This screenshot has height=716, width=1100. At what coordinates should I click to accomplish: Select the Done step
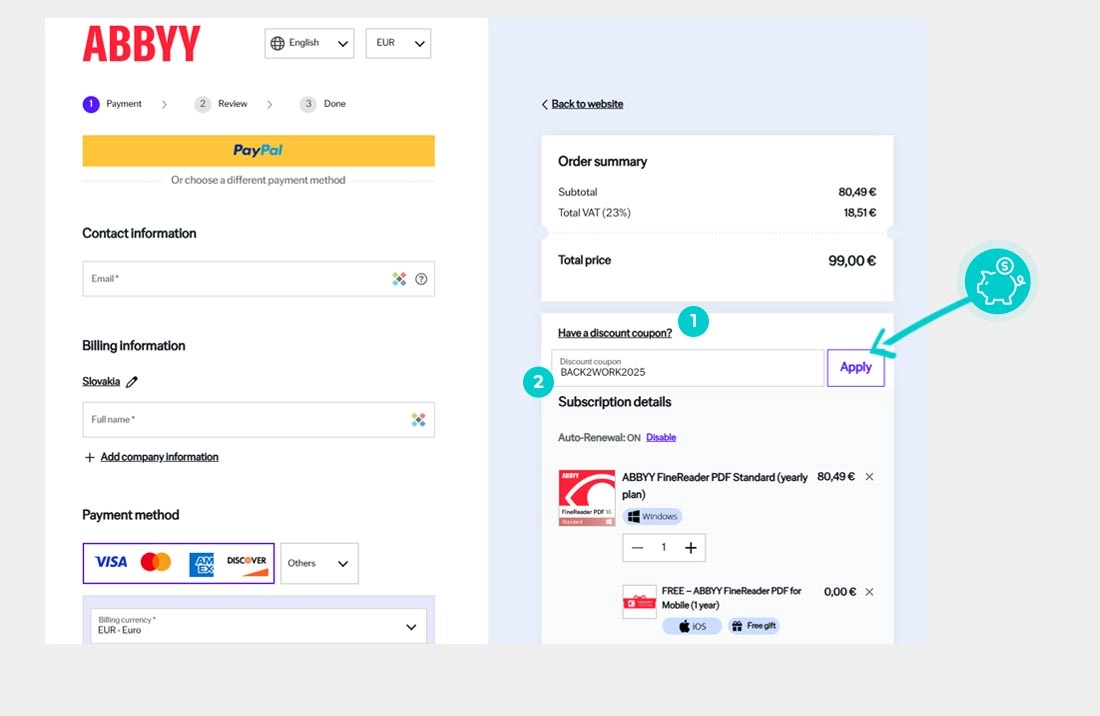click(323, 104)
